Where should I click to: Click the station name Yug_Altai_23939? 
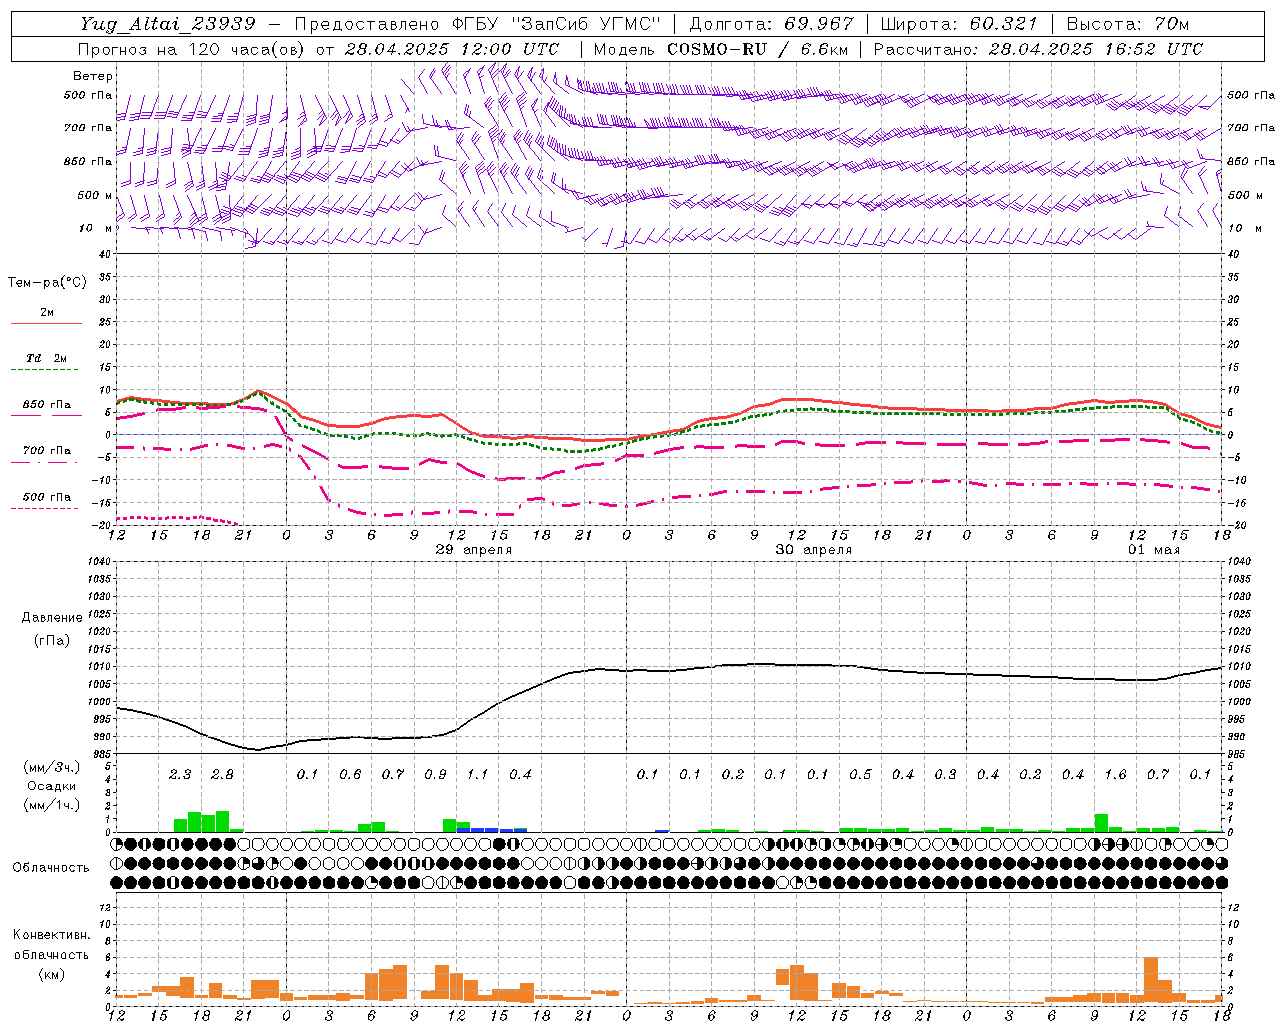168,24
